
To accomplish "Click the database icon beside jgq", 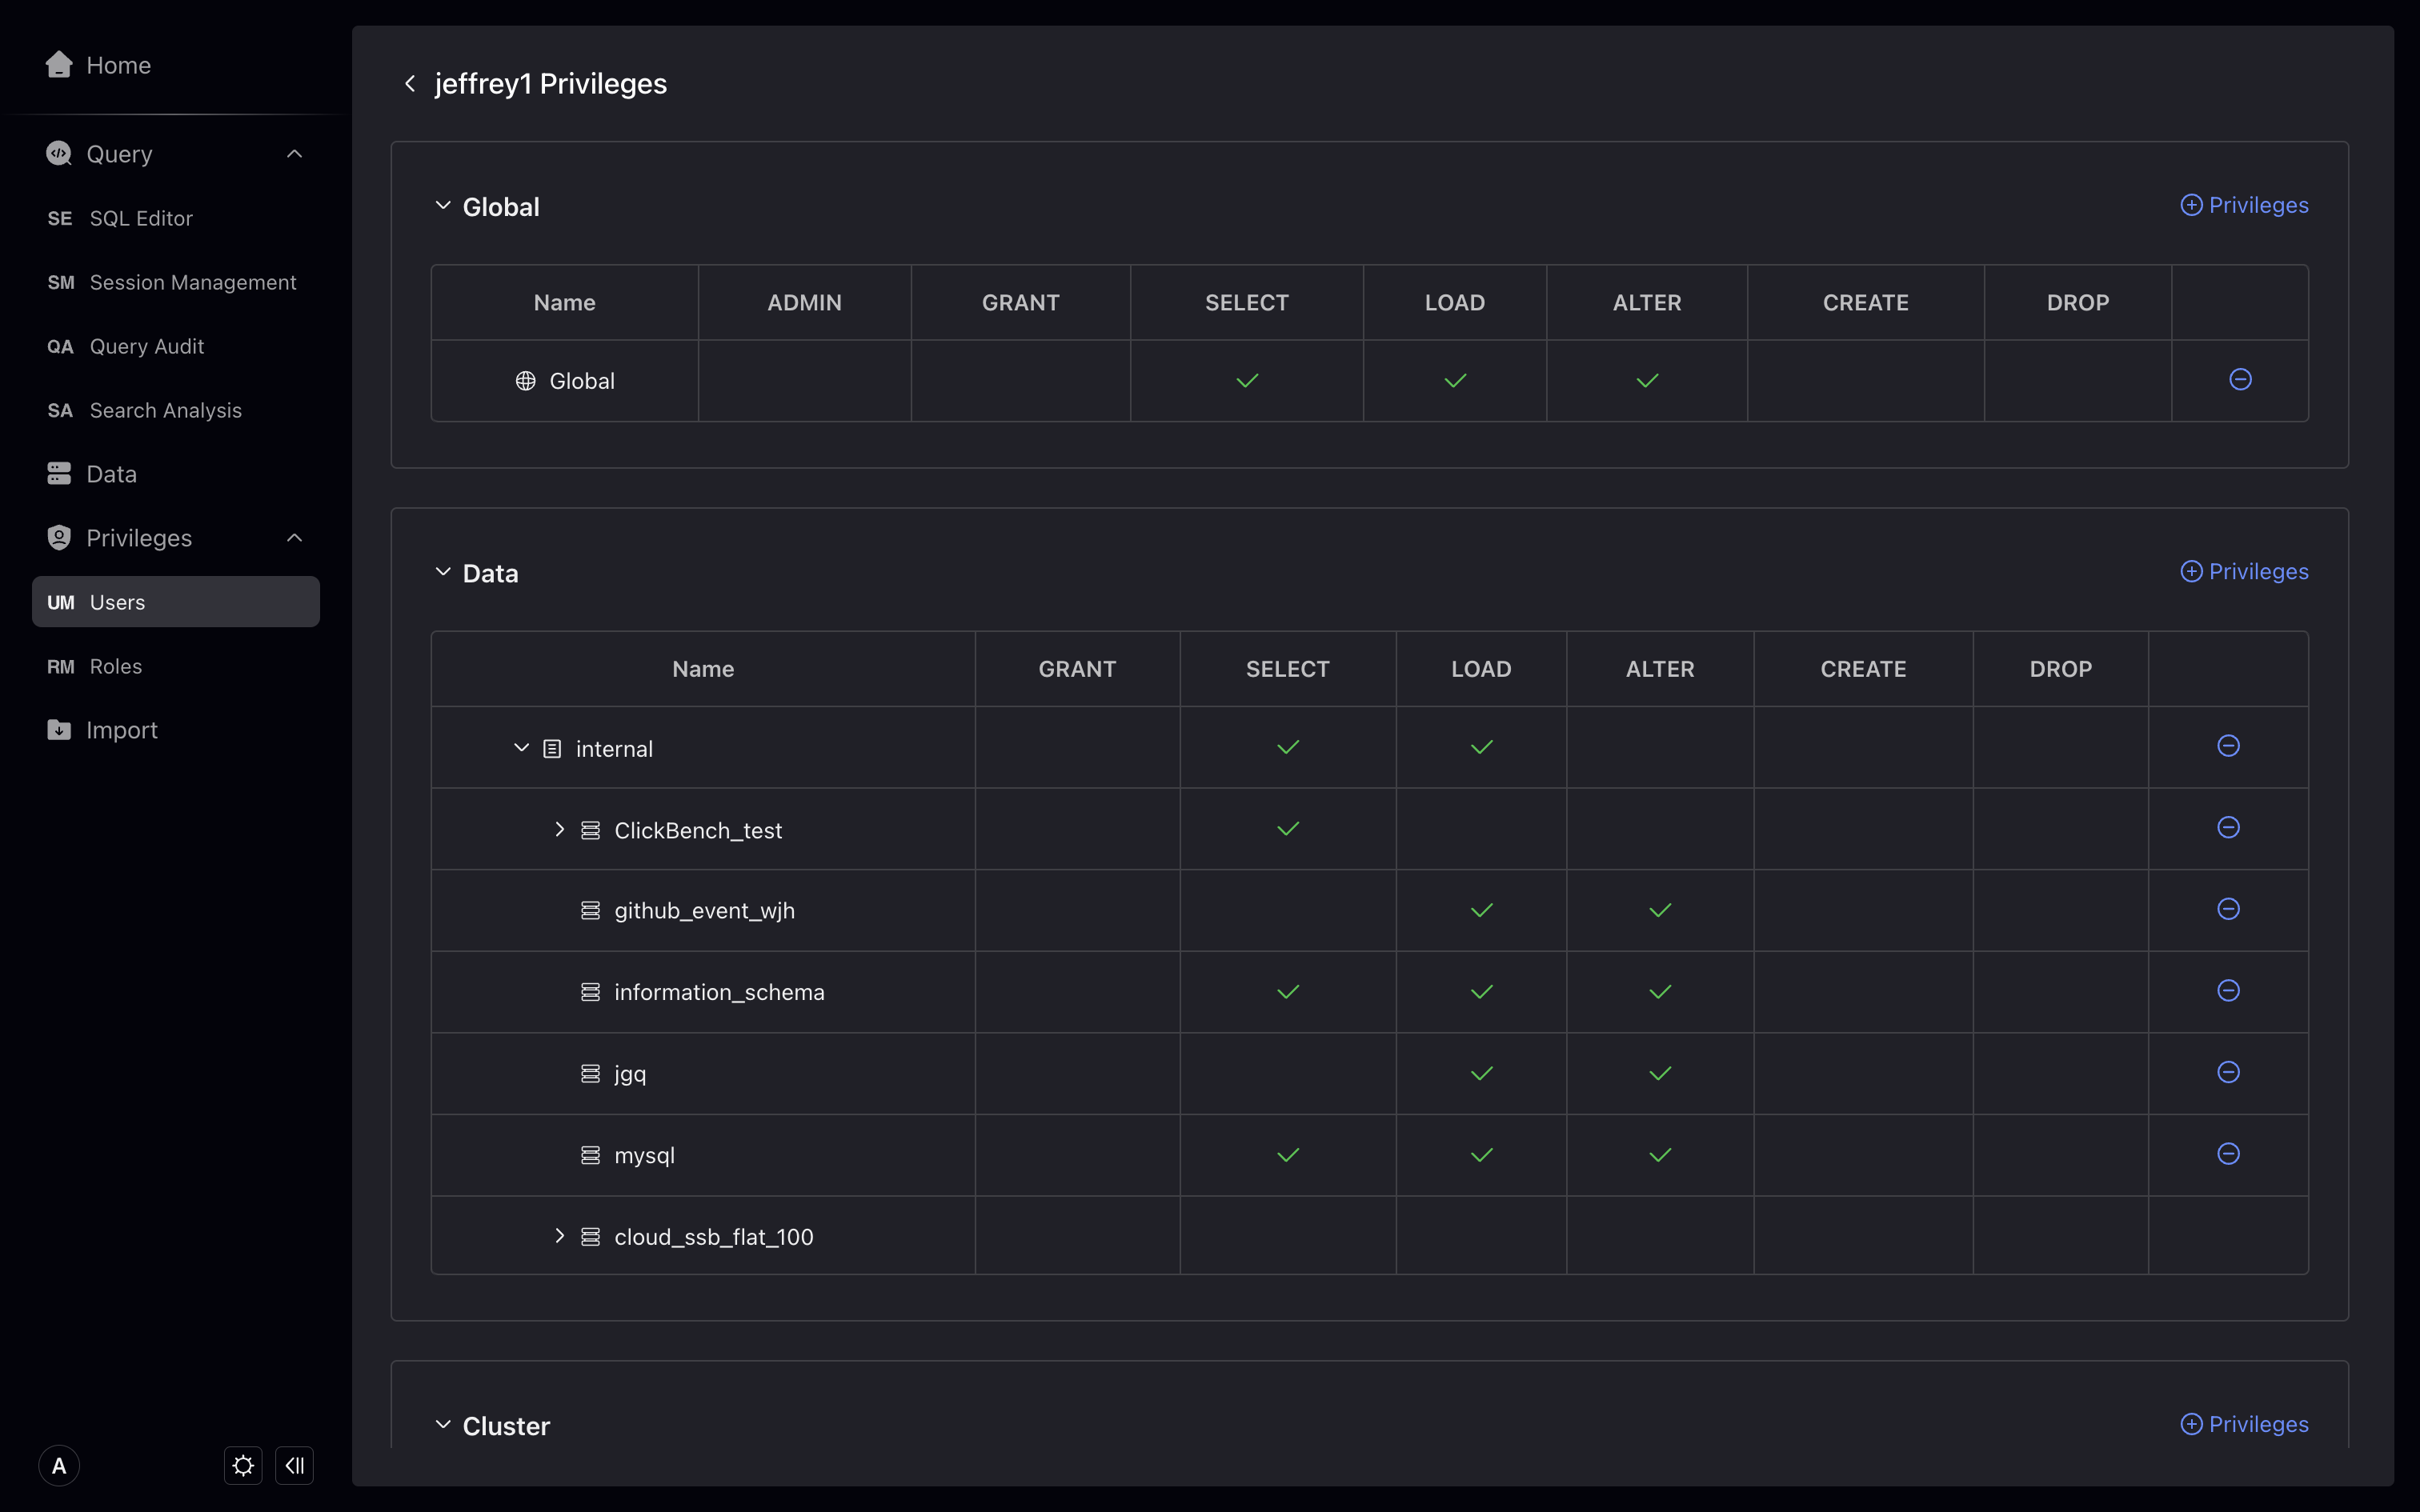I will (x=591, y=1074).
